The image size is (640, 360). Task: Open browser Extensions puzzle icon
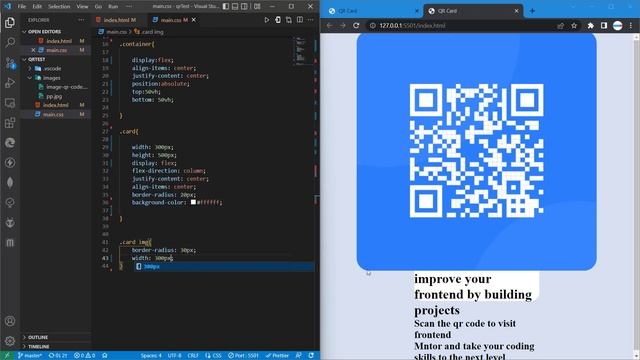[591, 26]
